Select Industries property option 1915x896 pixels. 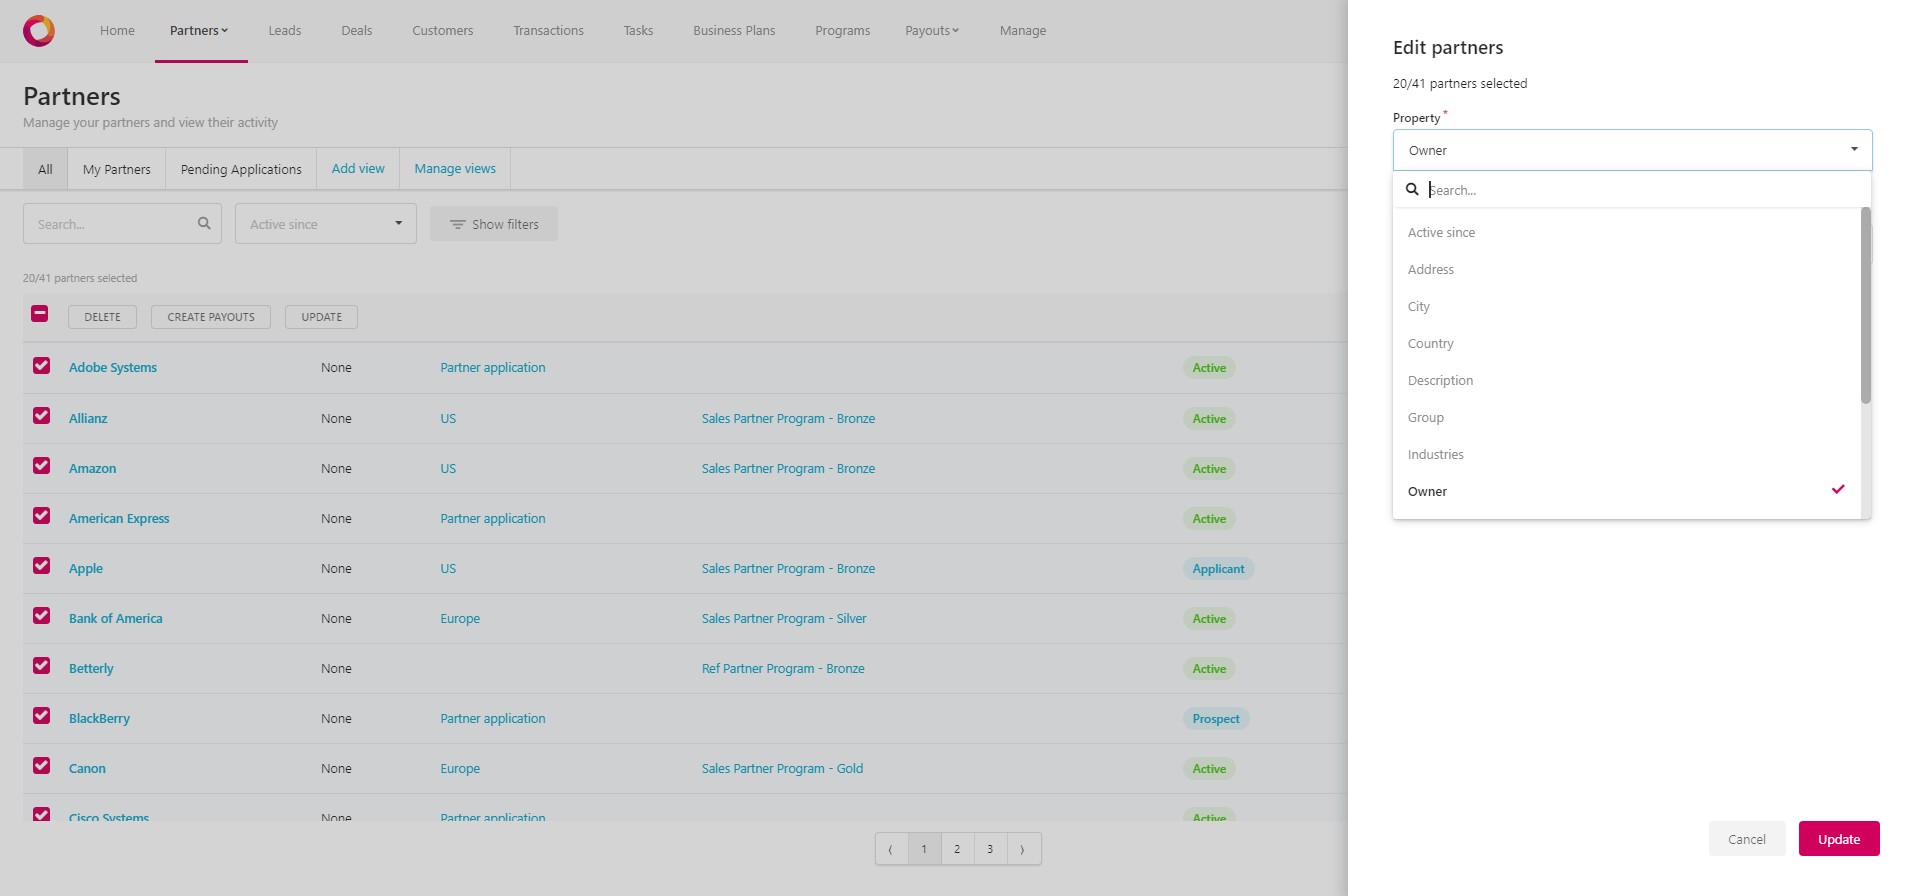[1626, 454]
